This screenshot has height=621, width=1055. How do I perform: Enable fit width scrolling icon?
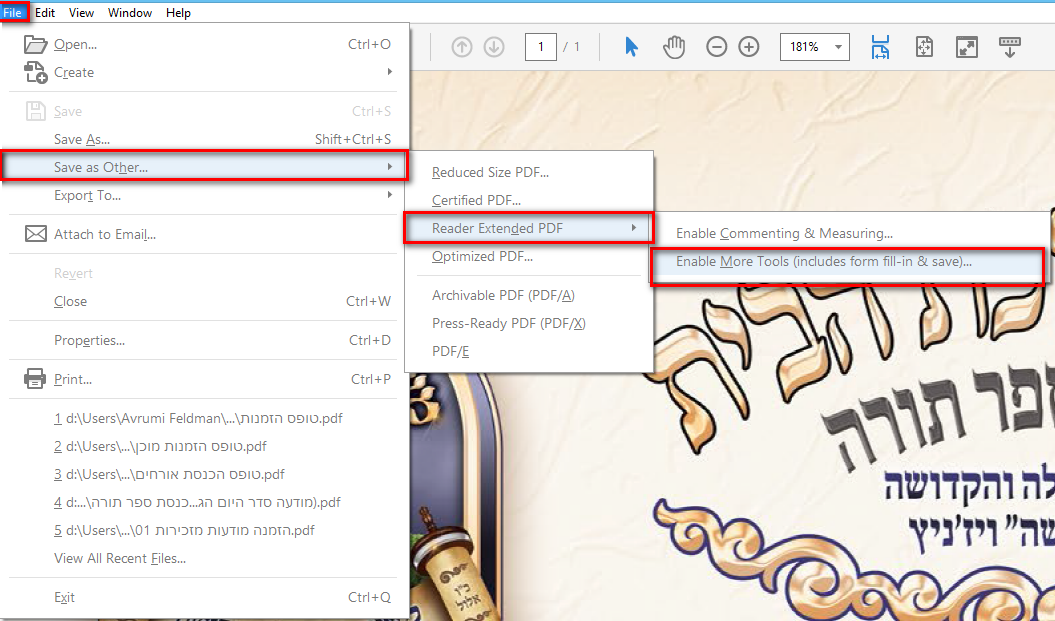point(880,47)
